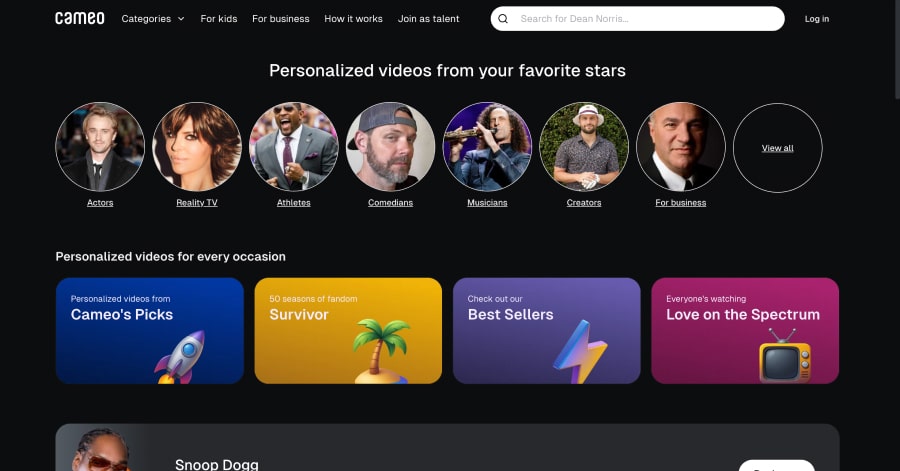
Task: Open the Love on the Spectrum card
Action: (745, 330)
